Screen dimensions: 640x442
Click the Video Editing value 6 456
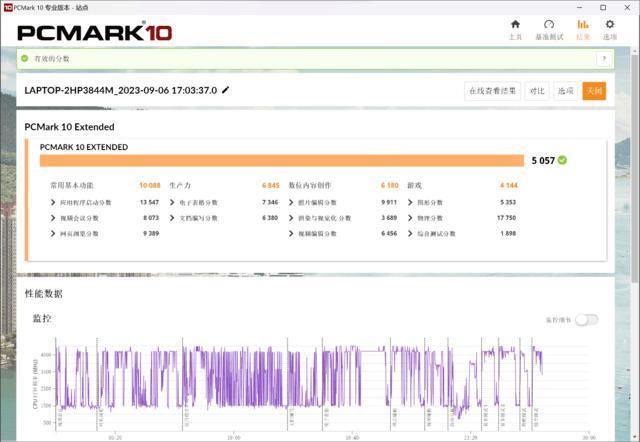click(389, 233)
